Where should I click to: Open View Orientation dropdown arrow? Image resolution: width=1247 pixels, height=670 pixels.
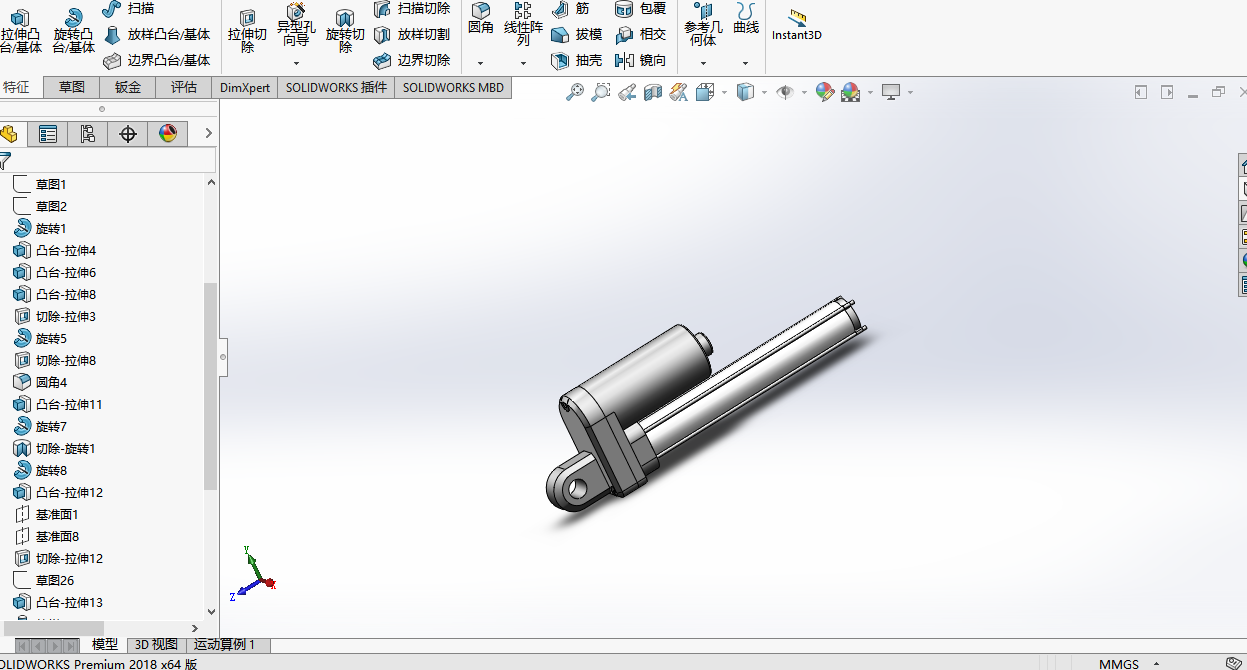tap(724, 92)
